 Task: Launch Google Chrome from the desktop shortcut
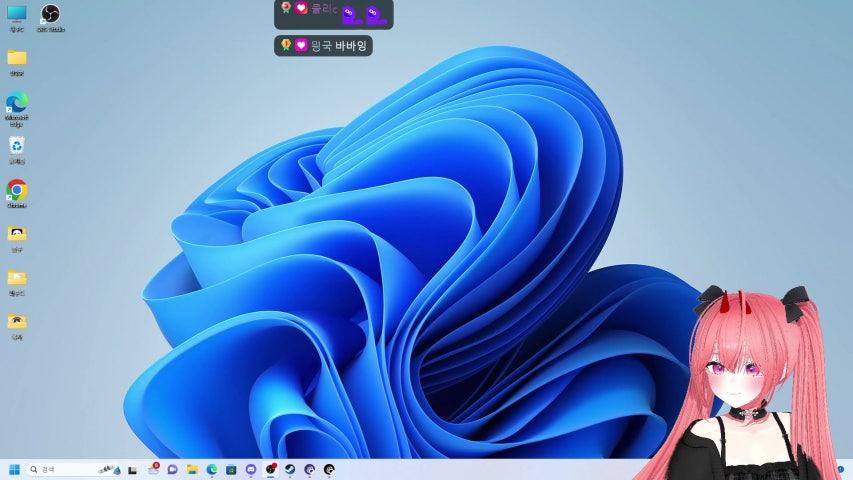click(x=17, y=189)
